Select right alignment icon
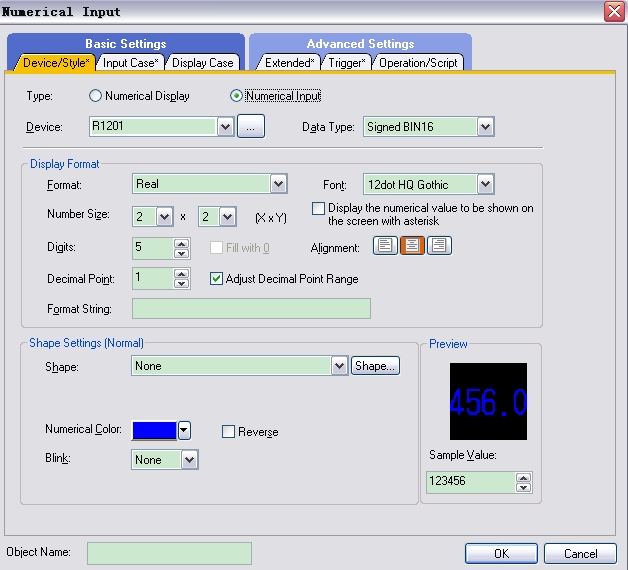This screenshot has height=570, width=628. click(439, 246)
